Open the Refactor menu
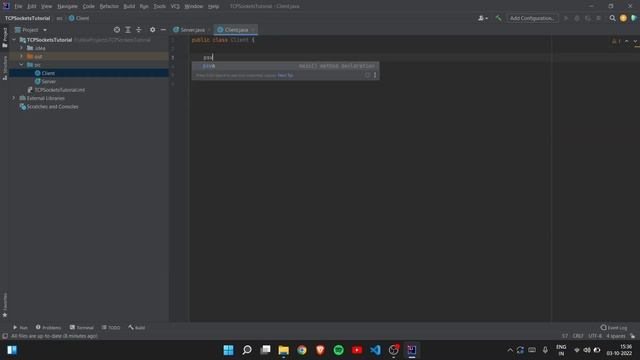Screen dimensions: 640x360 (109, 7)
